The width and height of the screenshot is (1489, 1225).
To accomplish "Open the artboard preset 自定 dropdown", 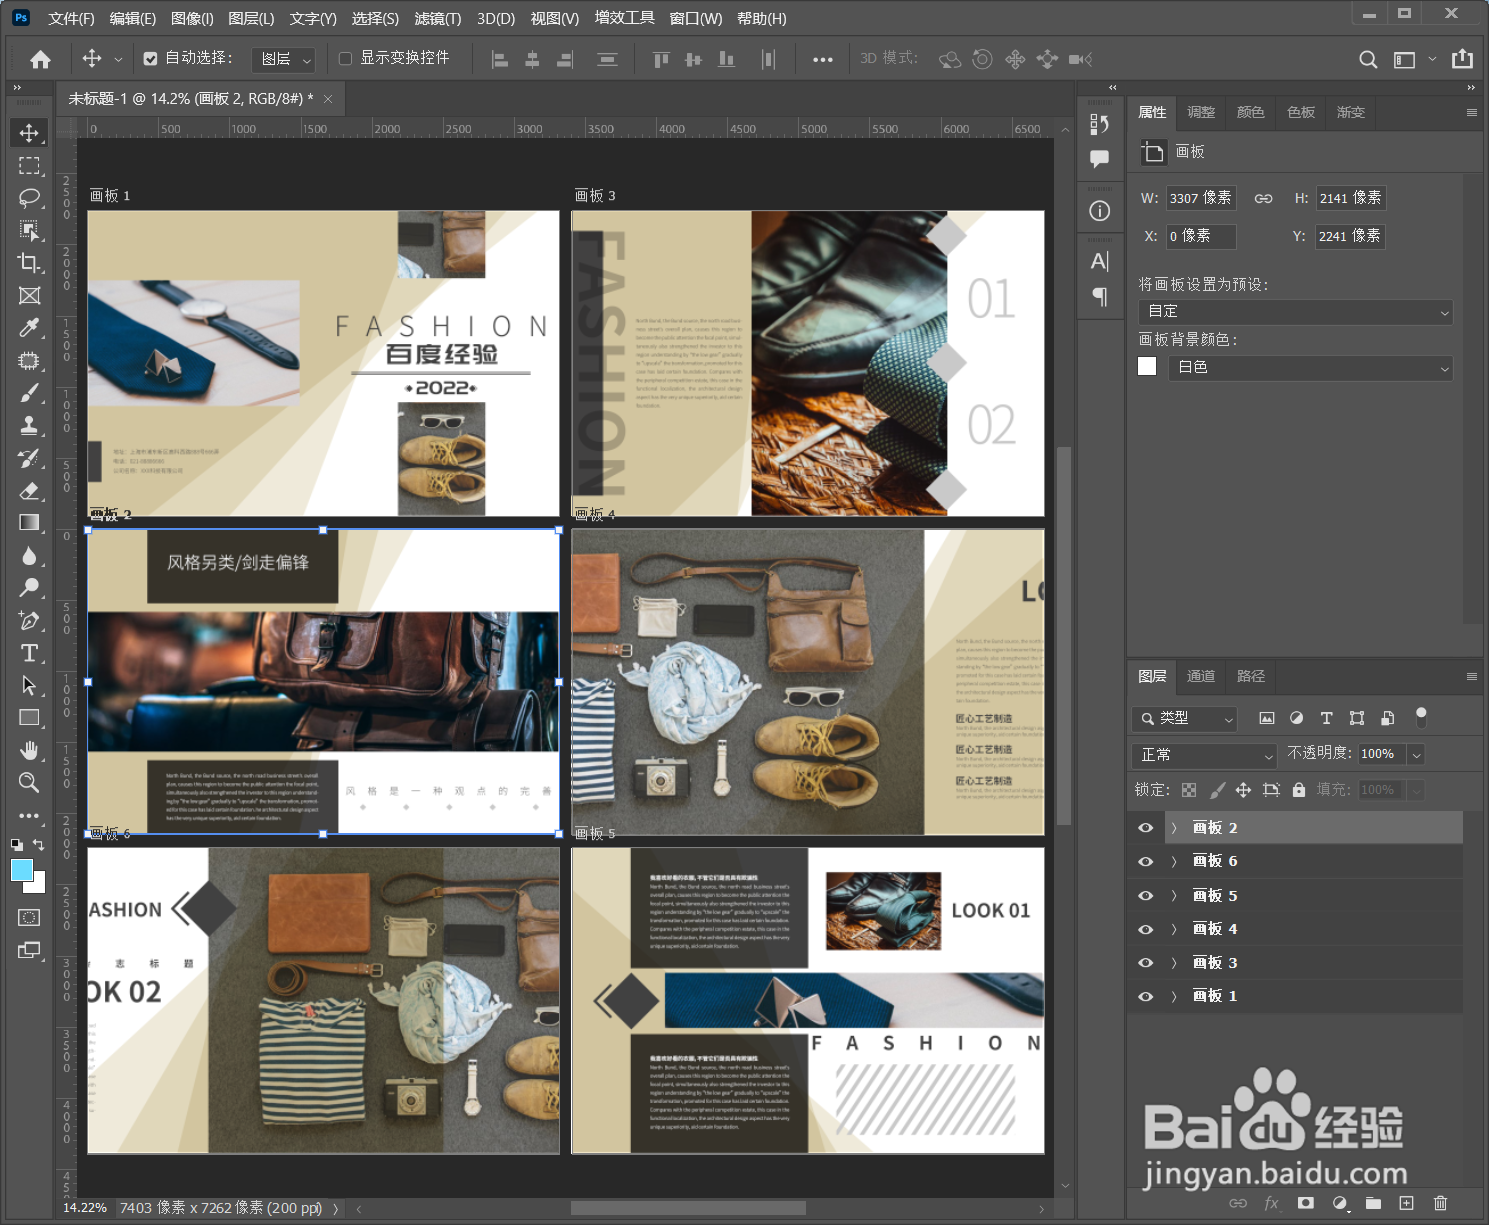I will click(x=1296, y=312).
